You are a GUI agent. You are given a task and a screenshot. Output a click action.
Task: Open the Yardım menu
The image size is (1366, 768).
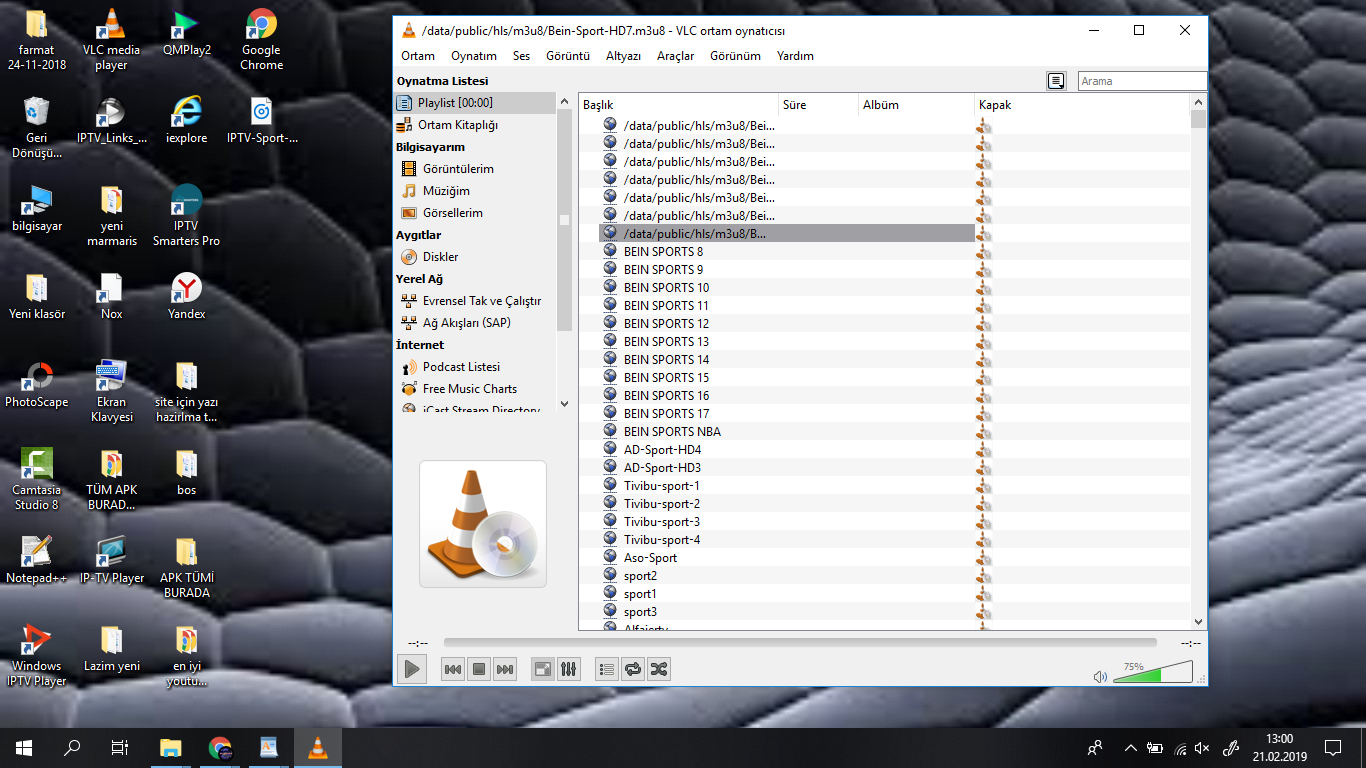(x=795, y=56)
